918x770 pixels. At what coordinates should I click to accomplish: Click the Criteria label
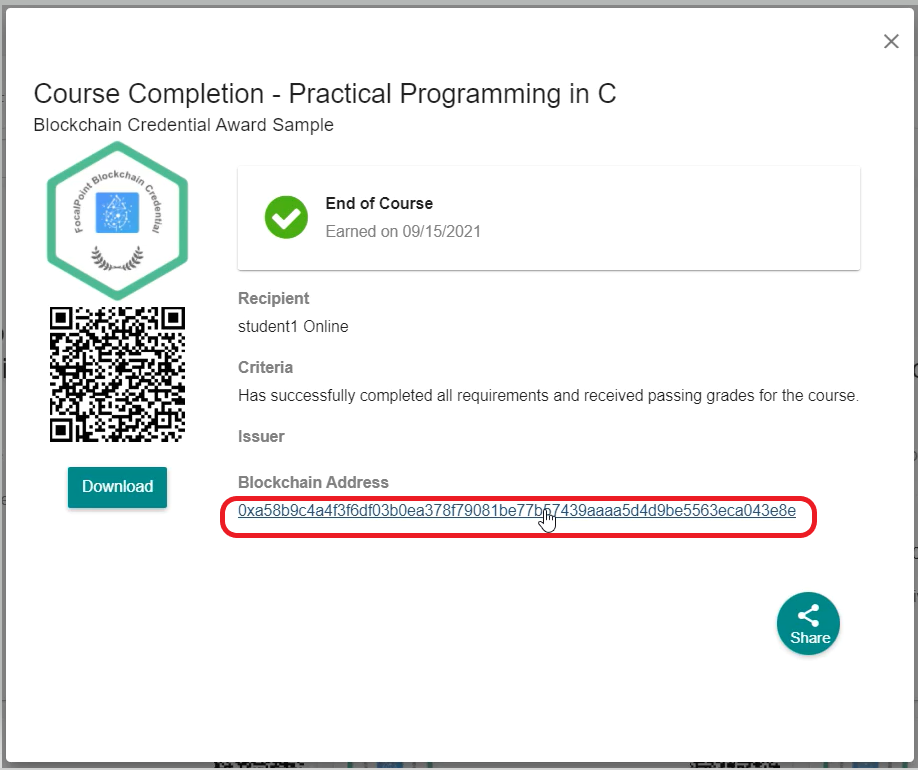tap(265, 367)
